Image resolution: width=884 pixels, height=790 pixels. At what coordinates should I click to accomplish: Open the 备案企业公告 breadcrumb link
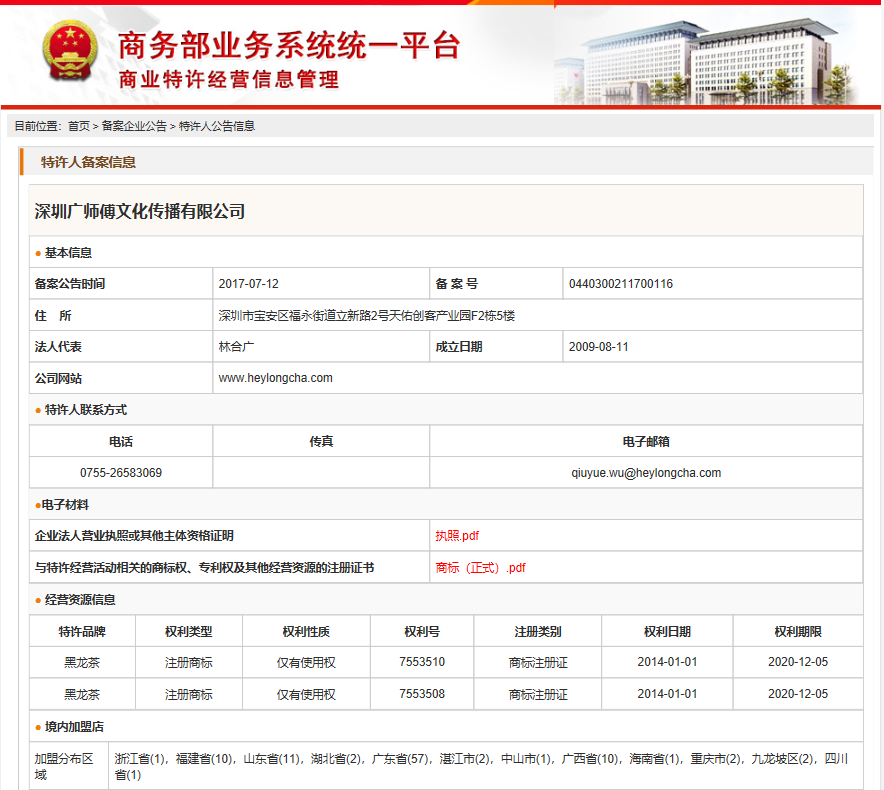pyautogui.click(x=134, y=126)
